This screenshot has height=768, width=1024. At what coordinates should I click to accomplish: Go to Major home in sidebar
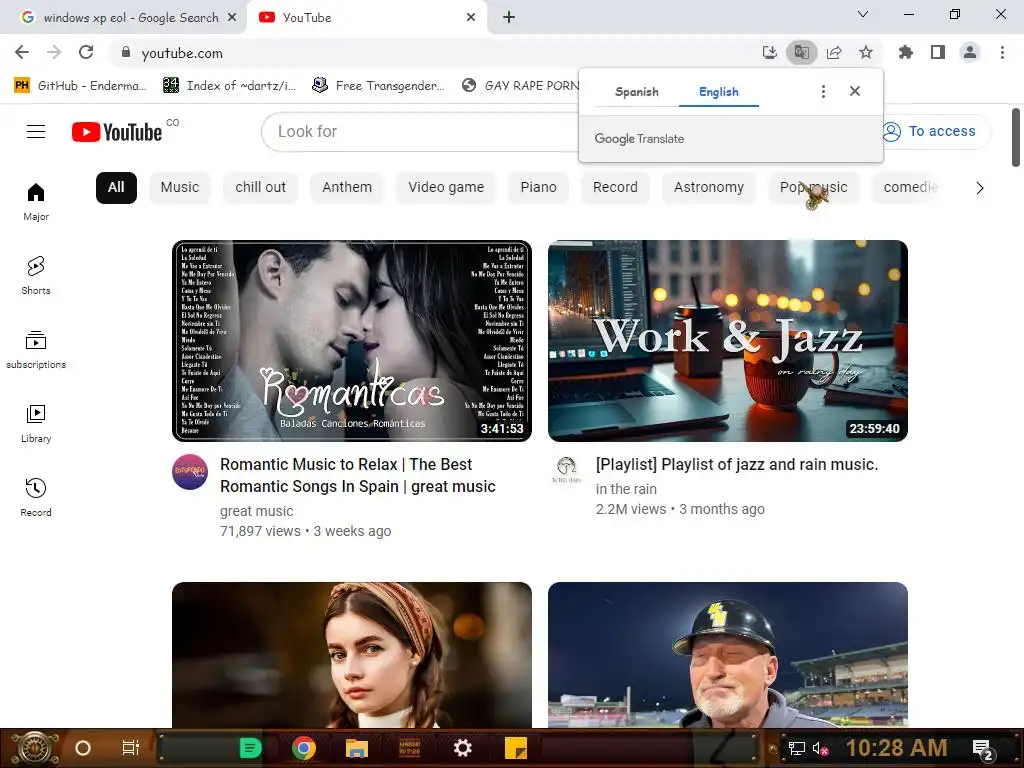(36, 201)
